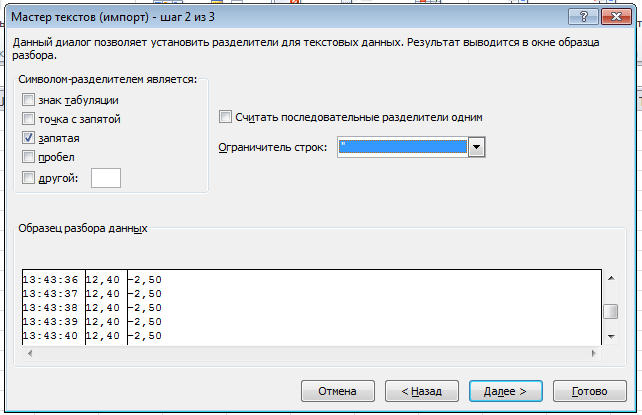This screenshot has height=415, width=642.
Task: Click the preview scrollbar up arrow
Action: 609,276
